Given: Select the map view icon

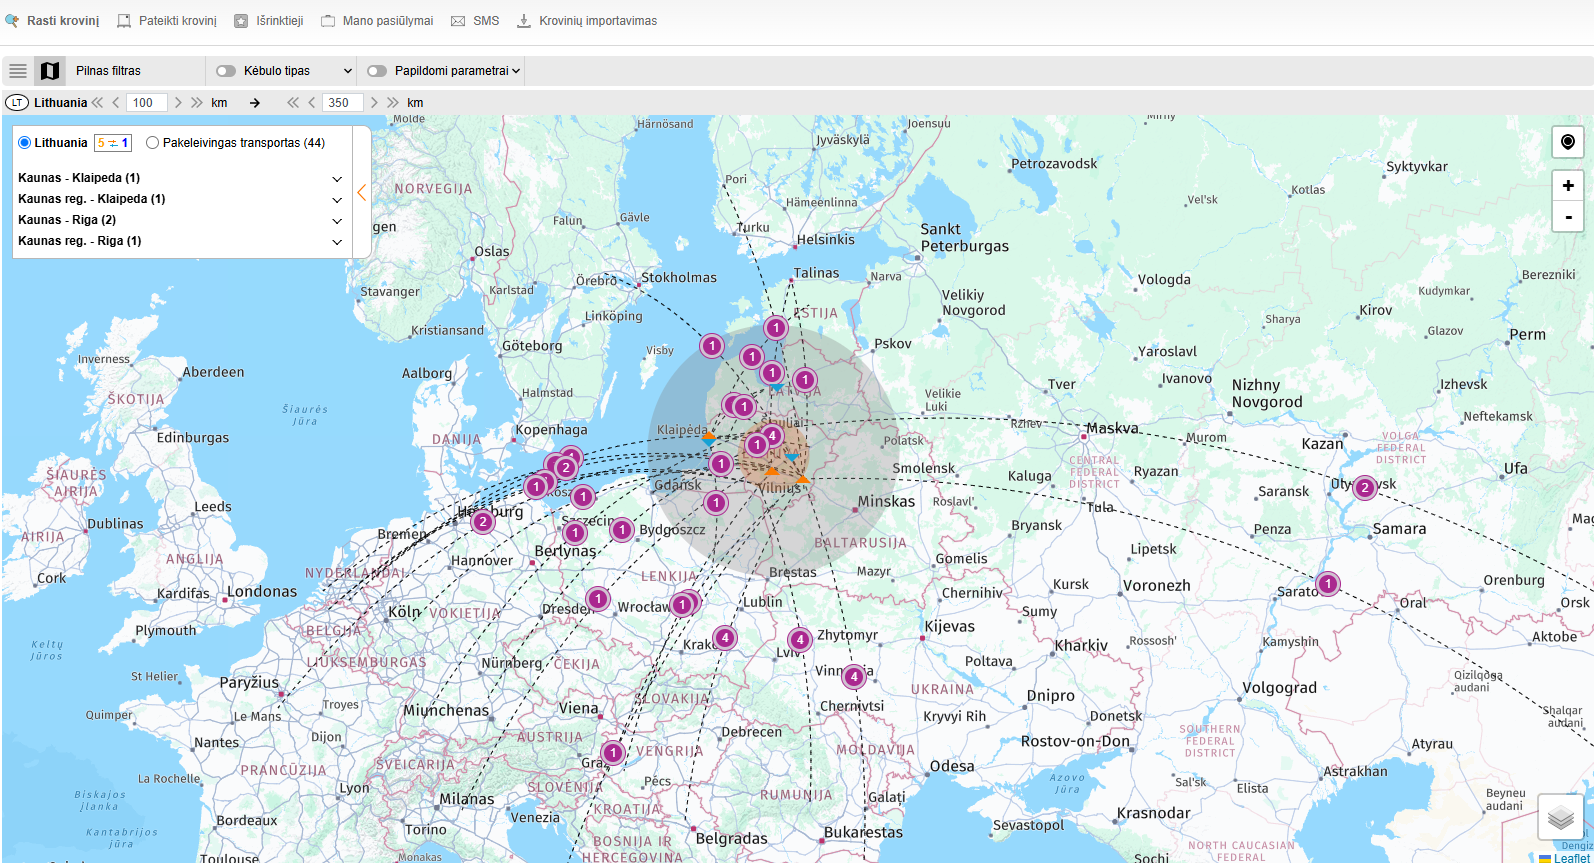Looking at the screenshot, I should click(x=49, y=71).
